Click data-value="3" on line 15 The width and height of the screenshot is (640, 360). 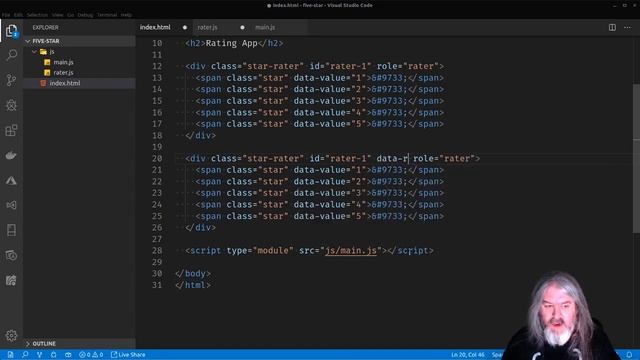click(330, 101)
